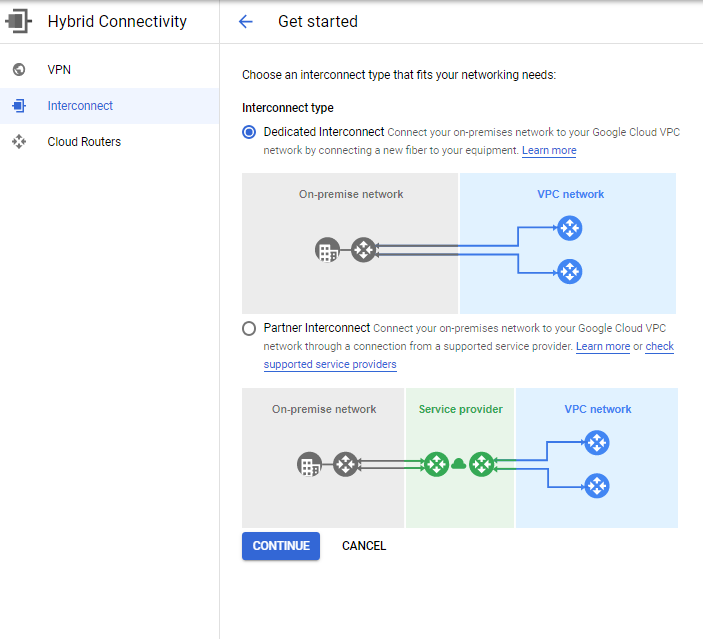Click the on-premise building icon in Dedicated diagram
Viewport: 703px width, 639px height.
click(327, 250)
